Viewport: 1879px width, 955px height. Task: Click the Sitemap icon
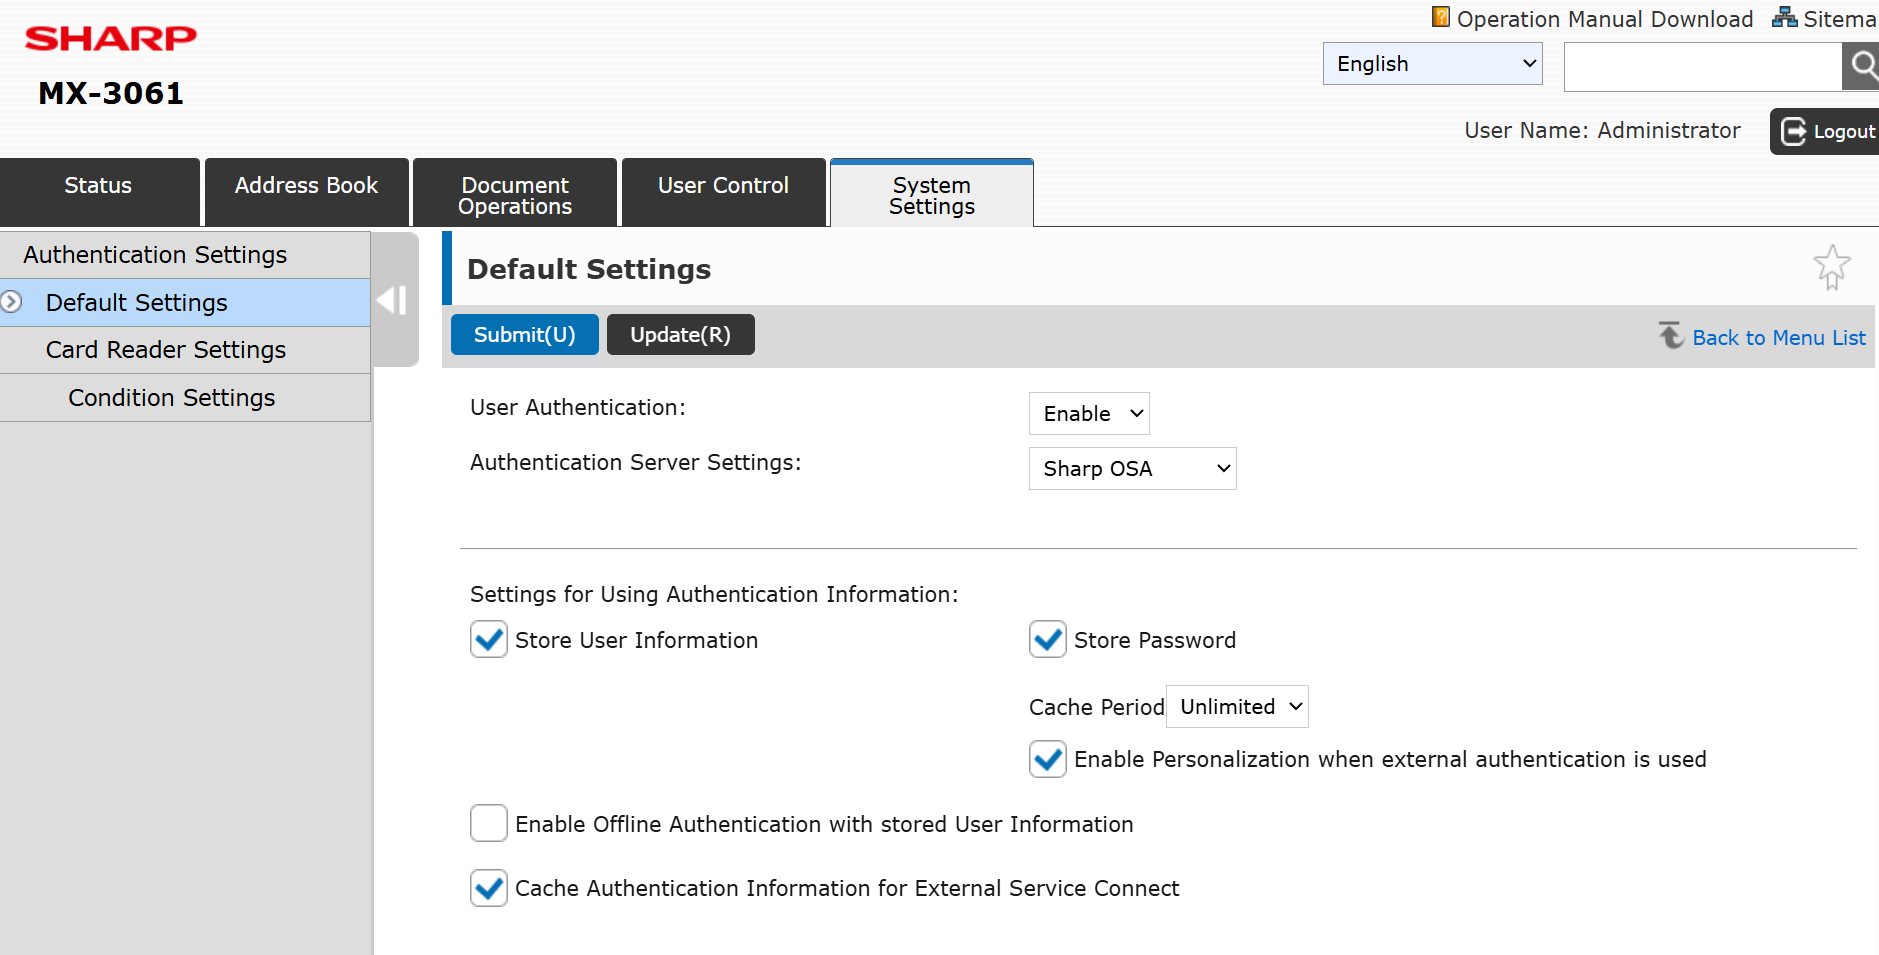(1784, 18)
